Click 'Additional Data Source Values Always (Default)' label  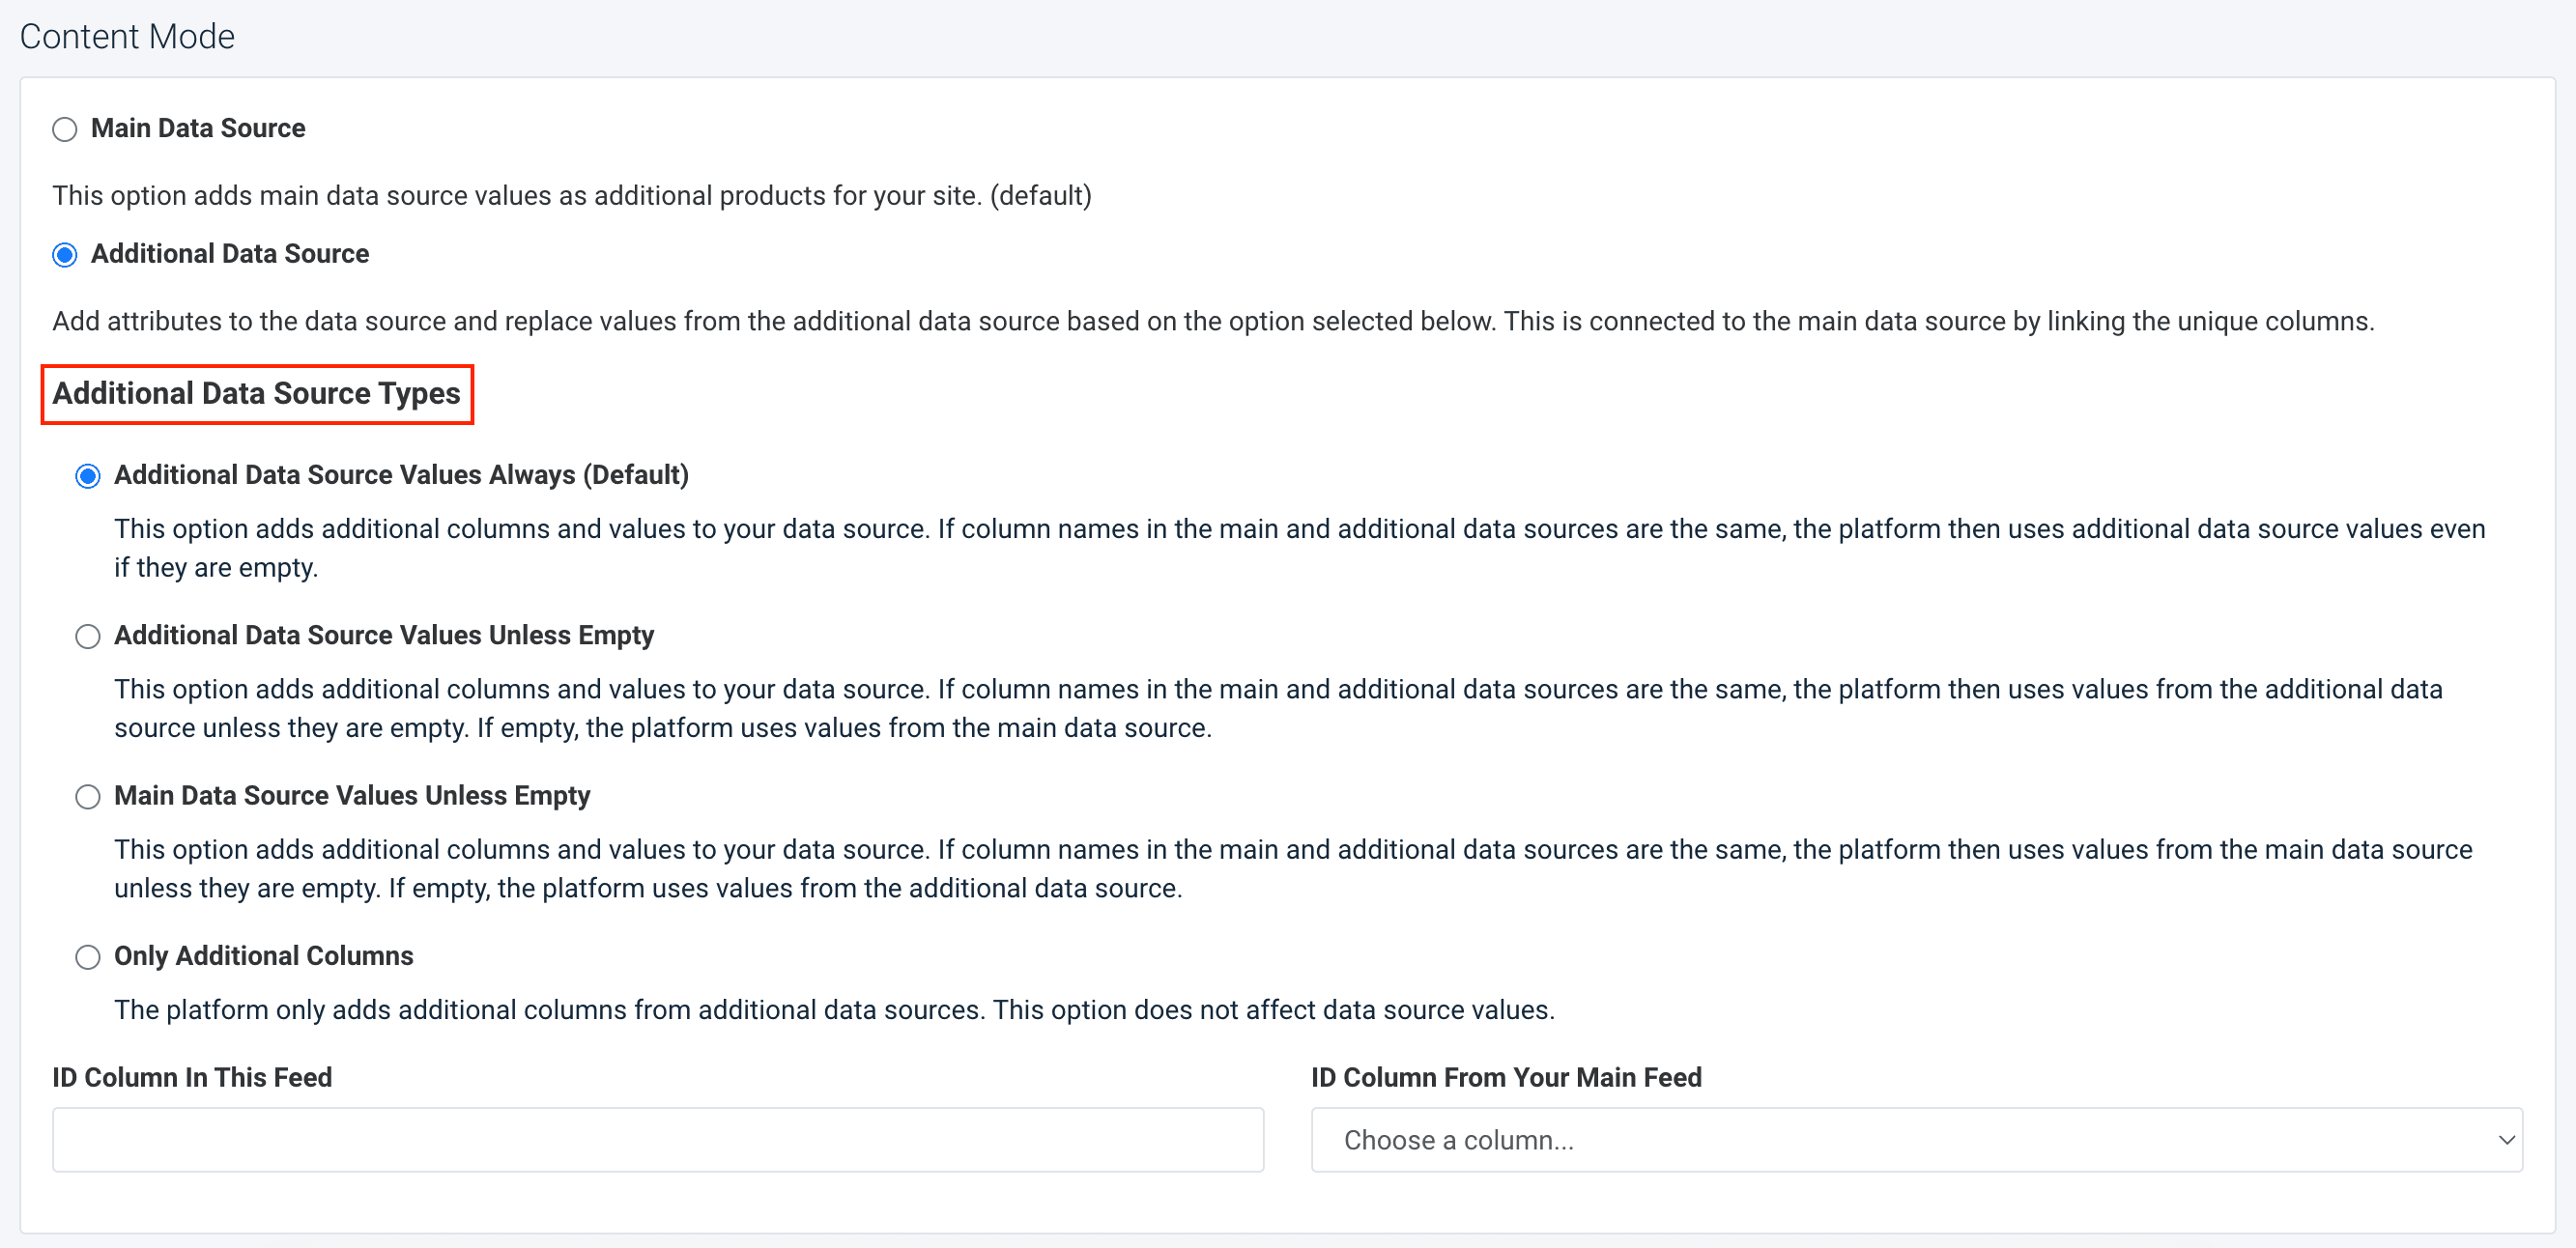point(401,475)
